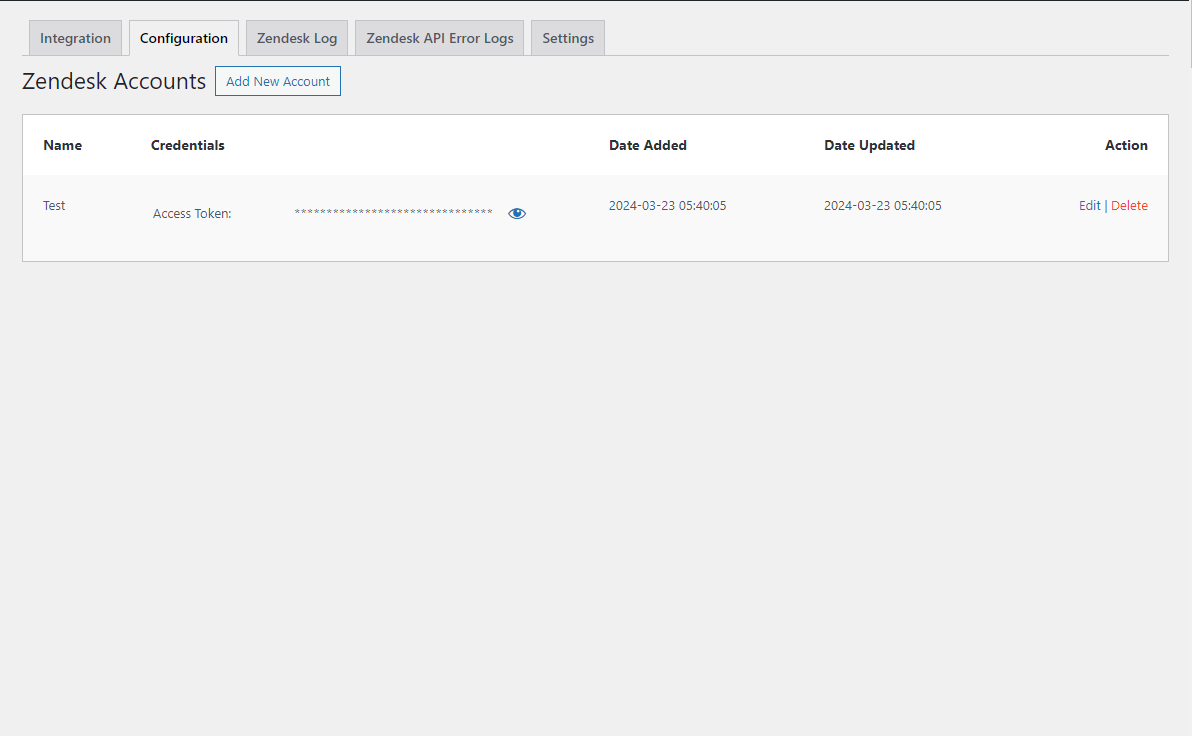Click the Add New Account button
Image resolution: width=1192 pixels, height=736 pixels.
coord(277,81)
